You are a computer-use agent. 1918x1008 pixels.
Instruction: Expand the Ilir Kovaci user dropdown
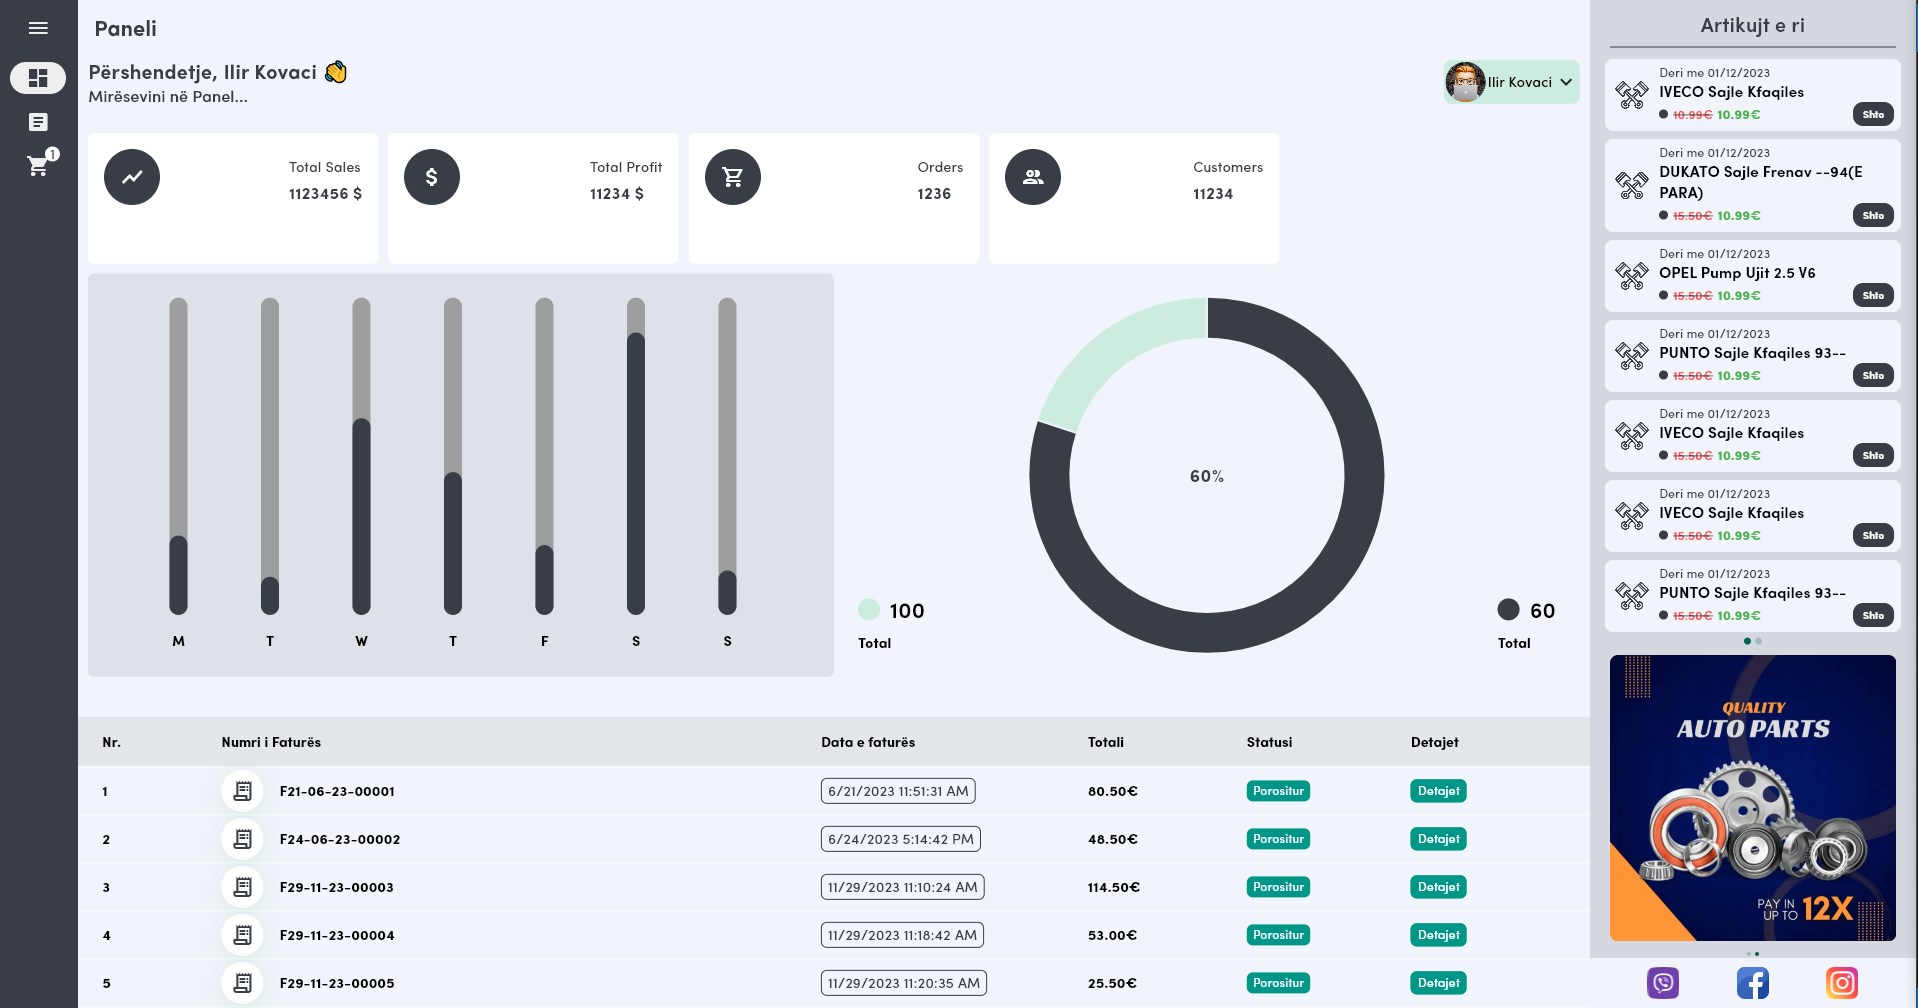(x=1511, y=82)
